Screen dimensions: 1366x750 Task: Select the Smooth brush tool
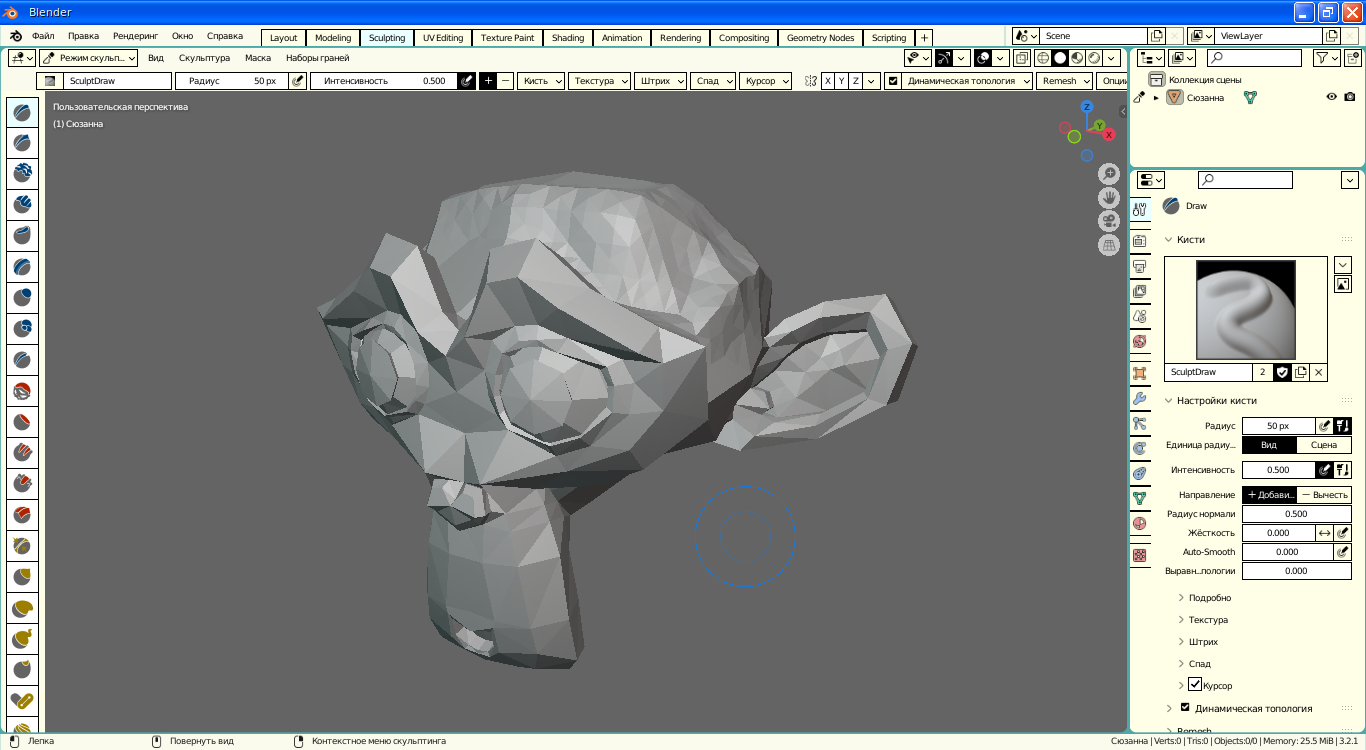pyautogui.click(x=22, y=391)
